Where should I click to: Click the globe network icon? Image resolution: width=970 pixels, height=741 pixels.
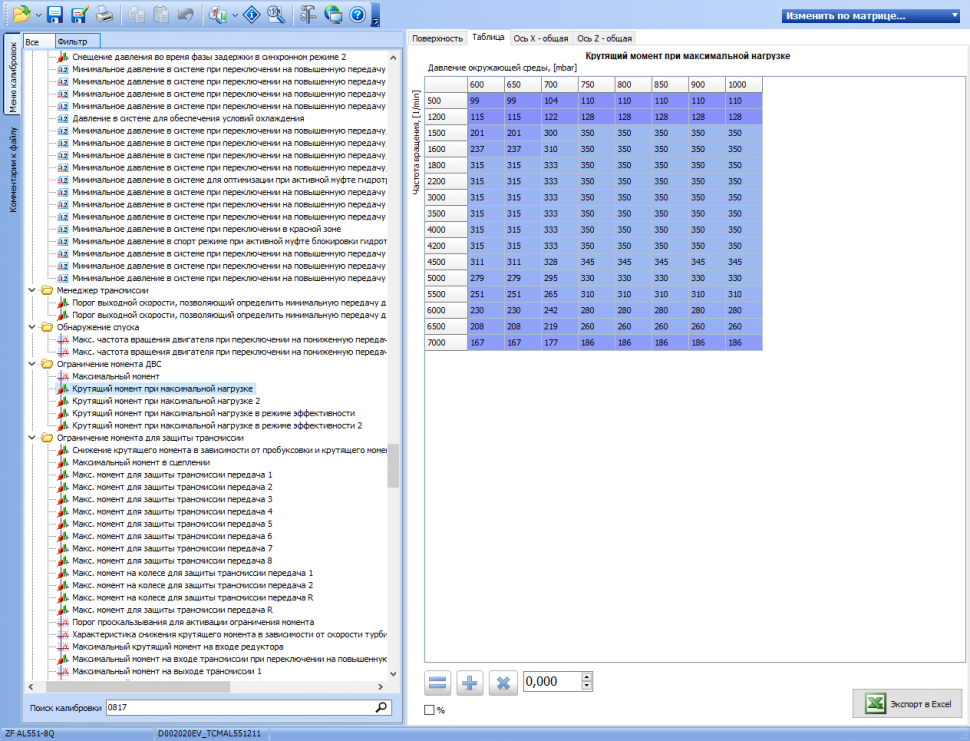click(333, 14)
